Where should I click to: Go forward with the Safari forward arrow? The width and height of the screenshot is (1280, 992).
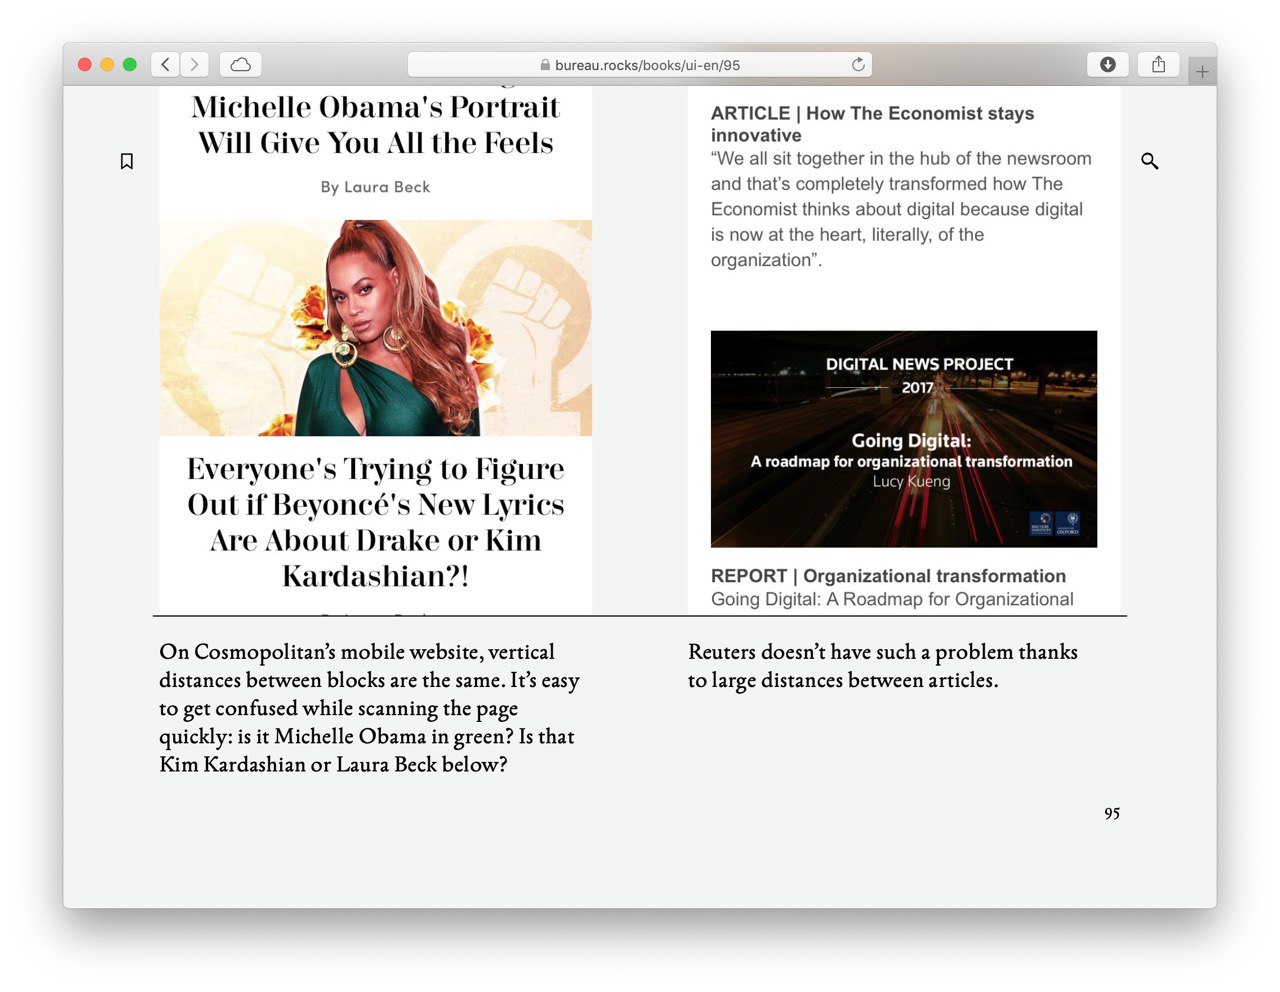pos(195,64)
